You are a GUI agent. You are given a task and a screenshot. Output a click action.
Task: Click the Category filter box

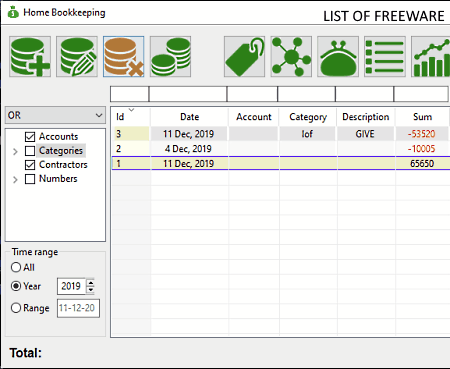(x=307, y=94)
